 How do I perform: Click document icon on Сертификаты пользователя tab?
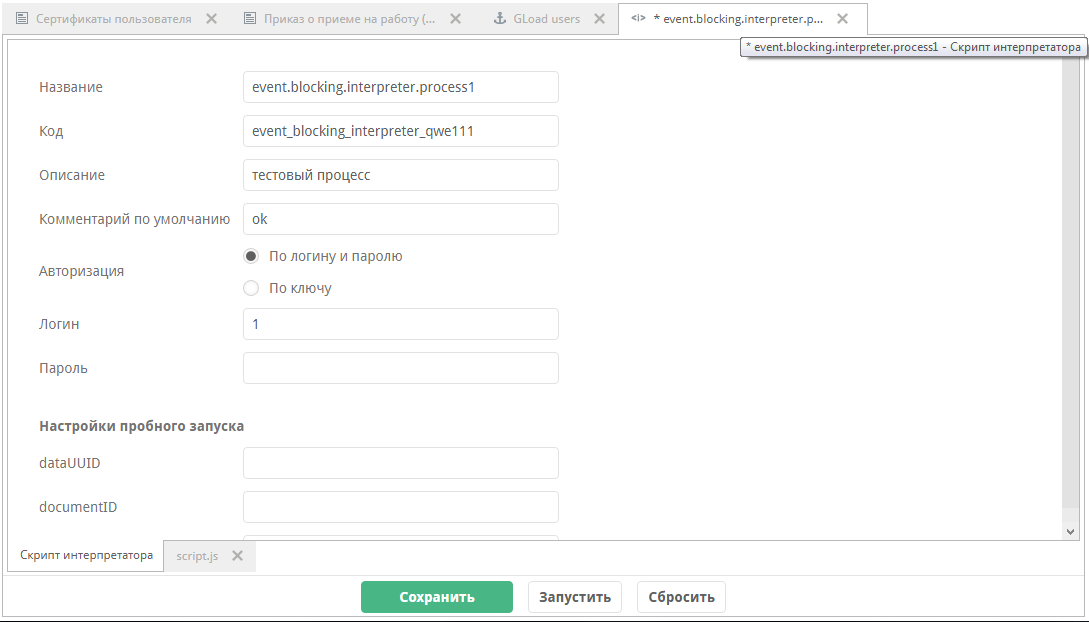click(x=22, y=19)
